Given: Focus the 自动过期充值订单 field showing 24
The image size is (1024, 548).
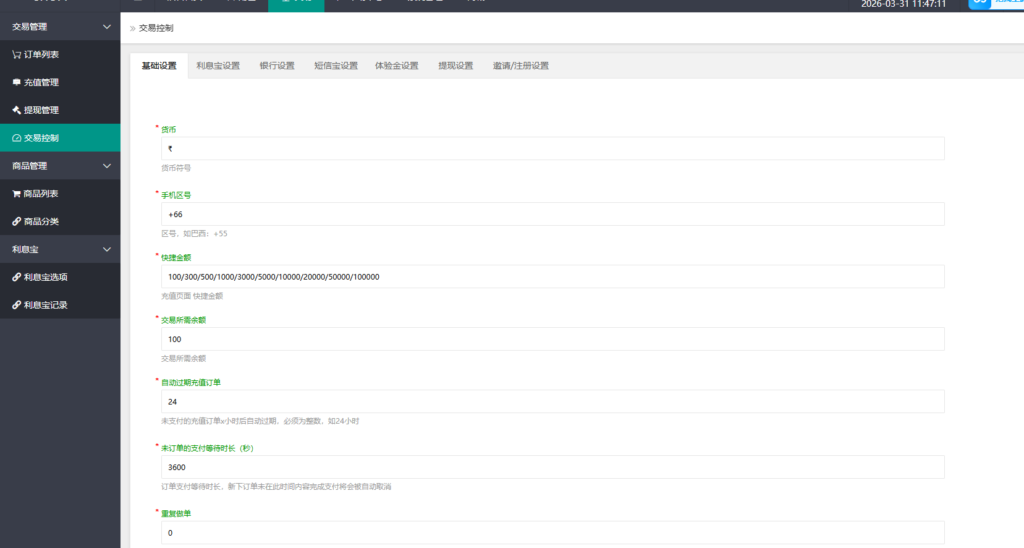Looking at the screenshot, I should pos(552,401).
